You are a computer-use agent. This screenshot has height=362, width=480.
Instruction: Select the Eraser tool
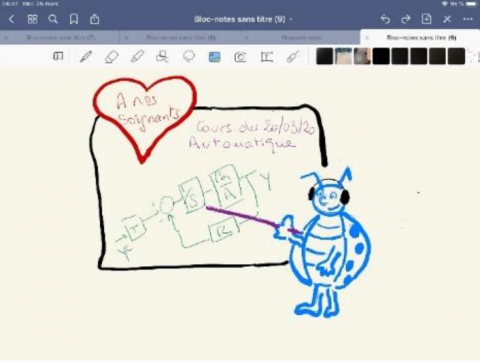111,57
